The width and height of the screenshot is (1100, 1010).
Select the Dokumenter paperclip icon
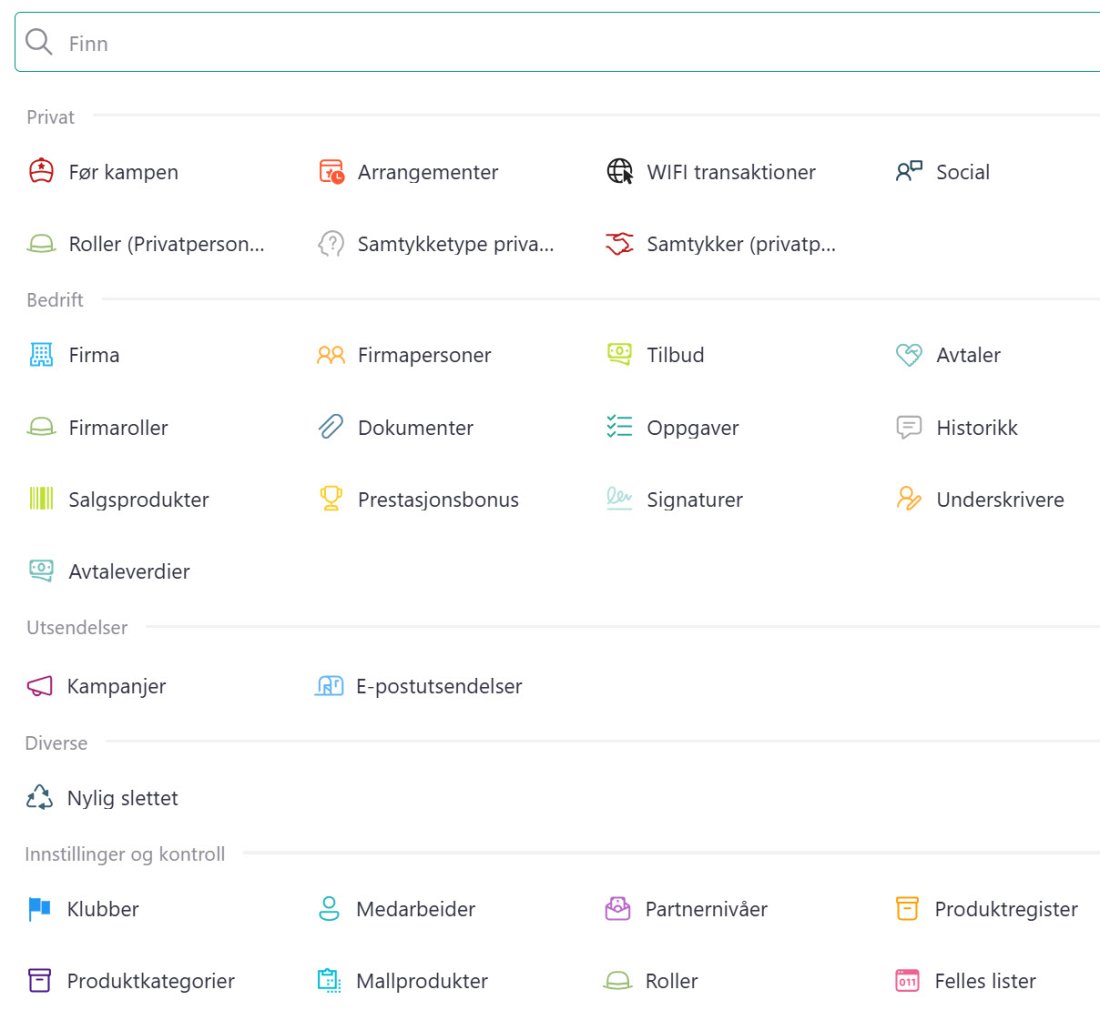[x=331, y=426]
